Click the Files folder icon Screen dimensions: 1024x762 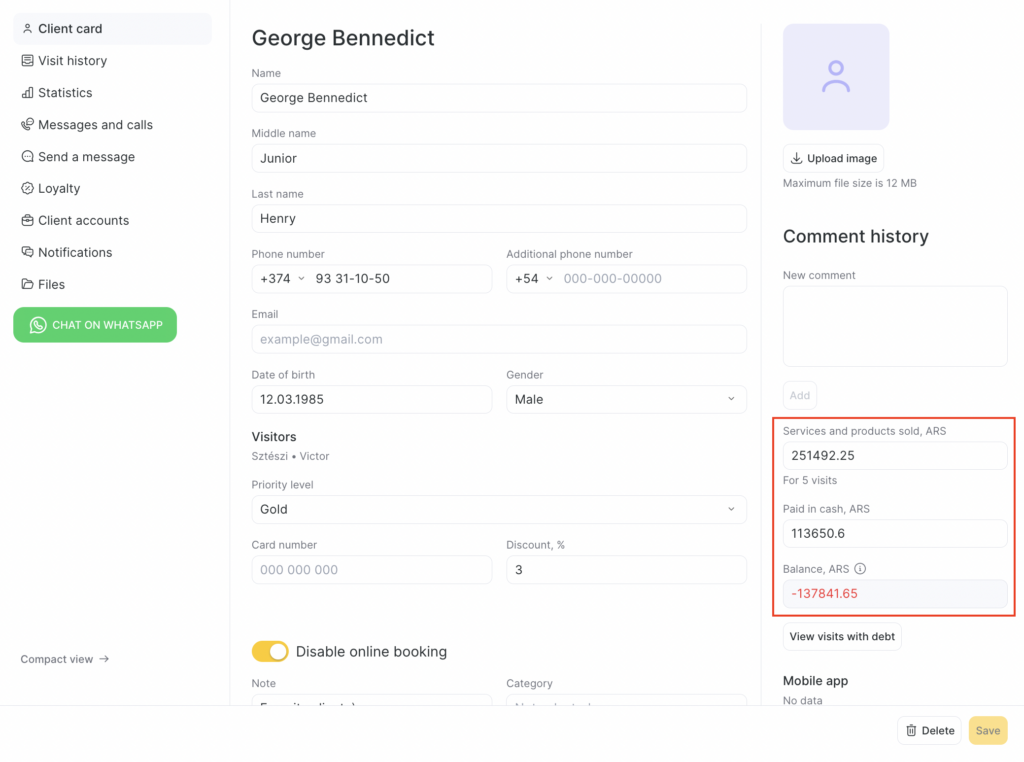(28, 285)
